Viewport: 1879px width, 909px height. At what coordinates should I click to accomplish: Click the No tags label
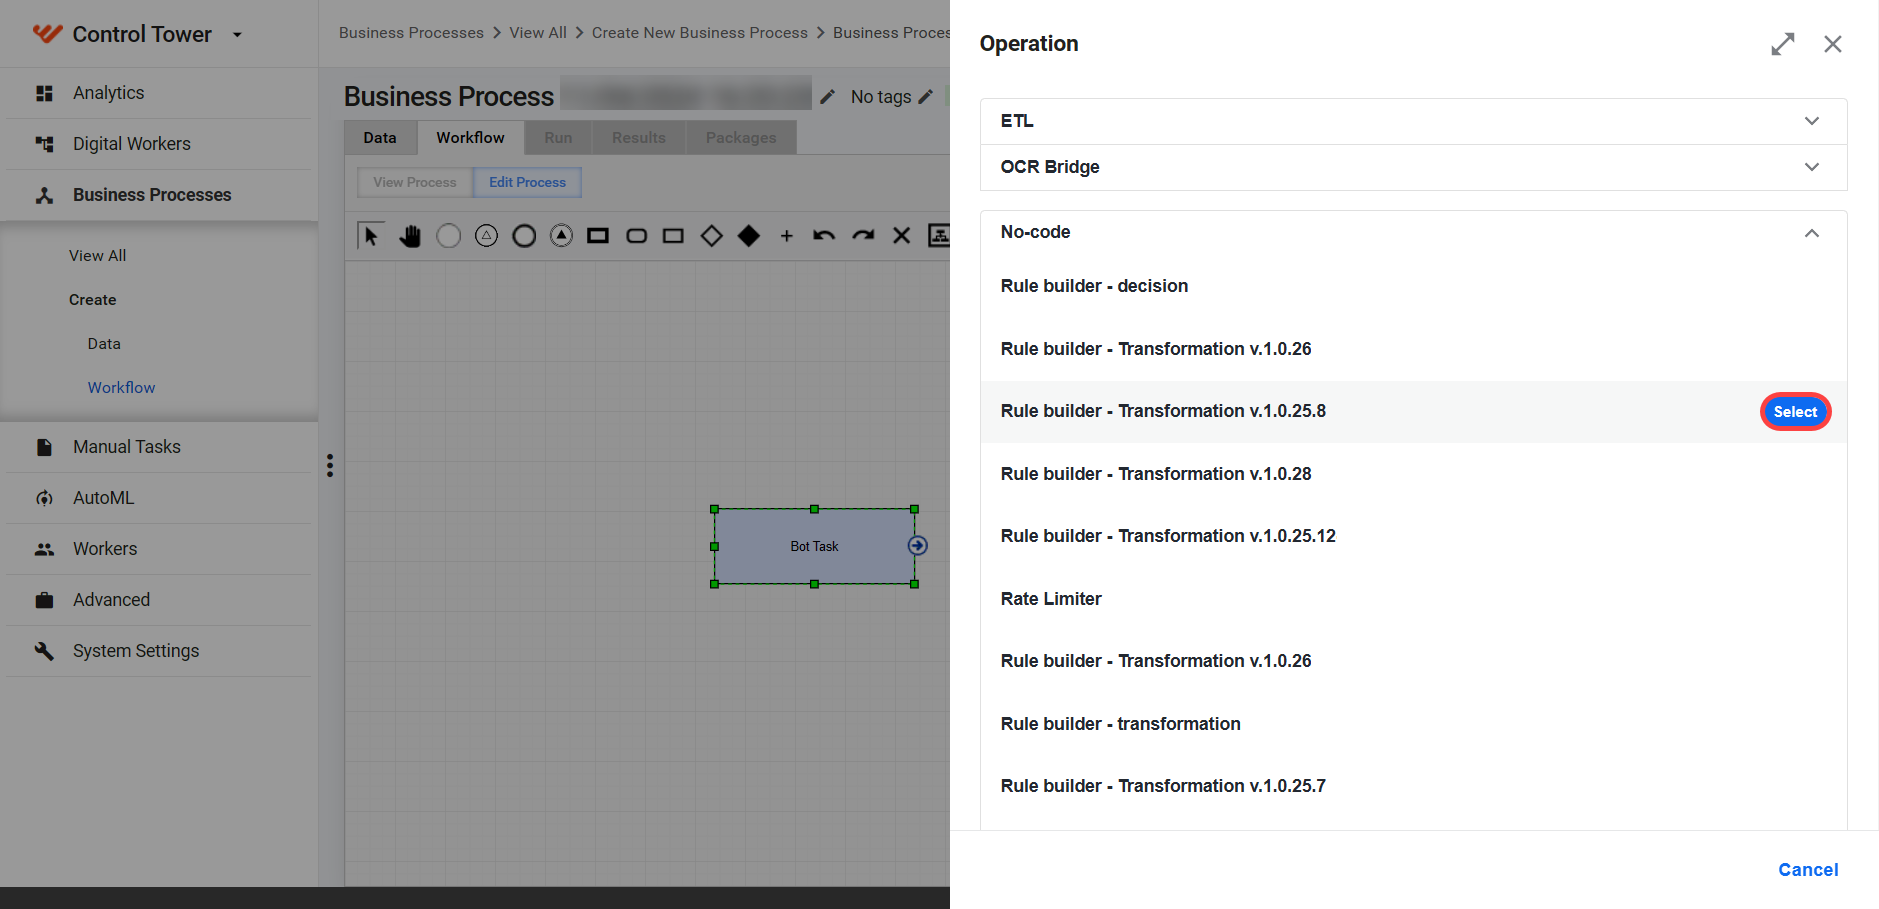881,97
